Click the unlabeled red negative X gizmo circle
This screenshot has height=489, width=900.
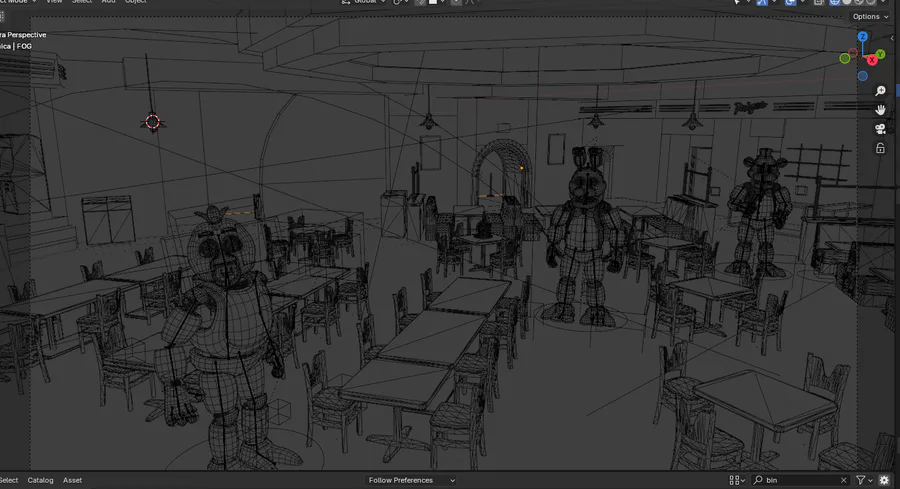click(854, 53)
